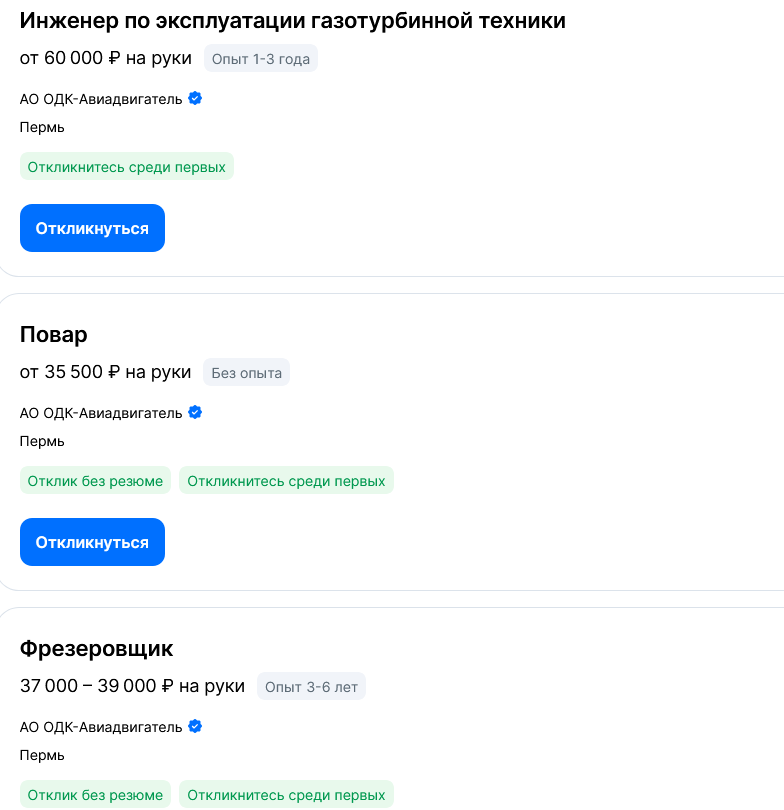Image resolution: width=784 pixels, height=810 pixels.
Task: Click Отклик без резюме tag in Повар card
Action: (x=95, y=480)
